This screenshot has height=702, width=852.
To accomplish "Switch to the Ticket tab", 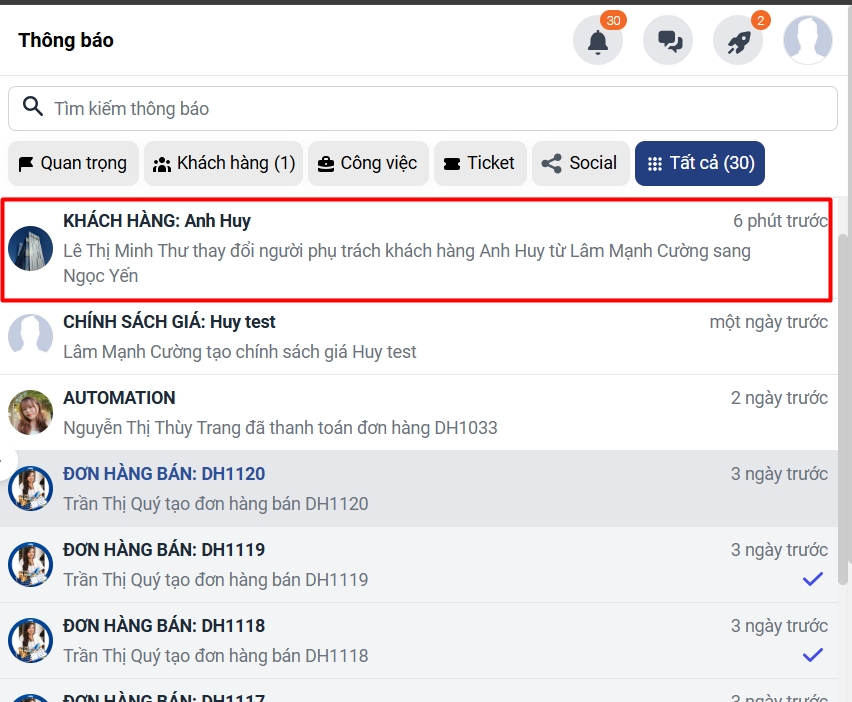I will pyautogui.click(x=480, y=163).
